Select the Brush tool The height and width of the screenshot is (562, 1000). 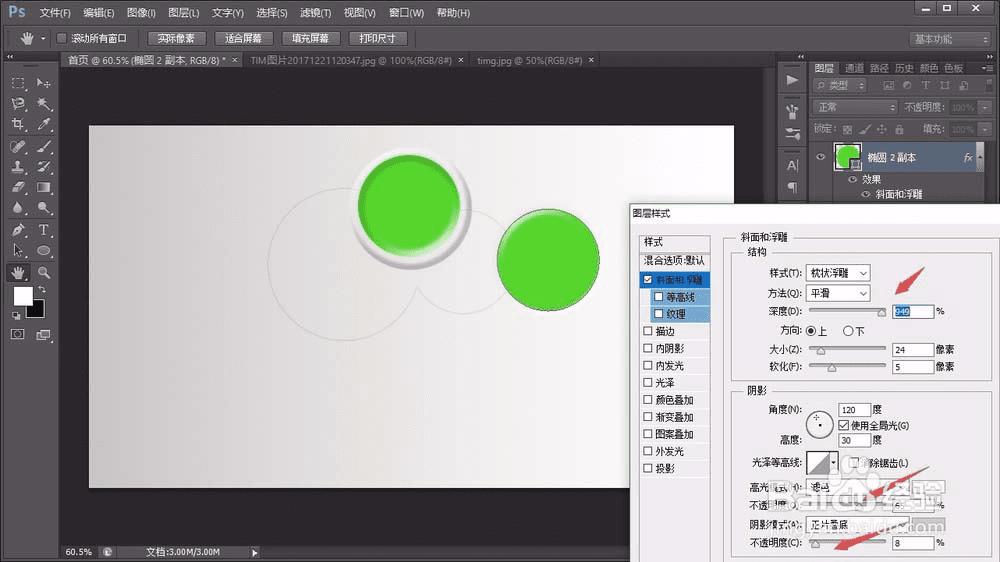43,147
